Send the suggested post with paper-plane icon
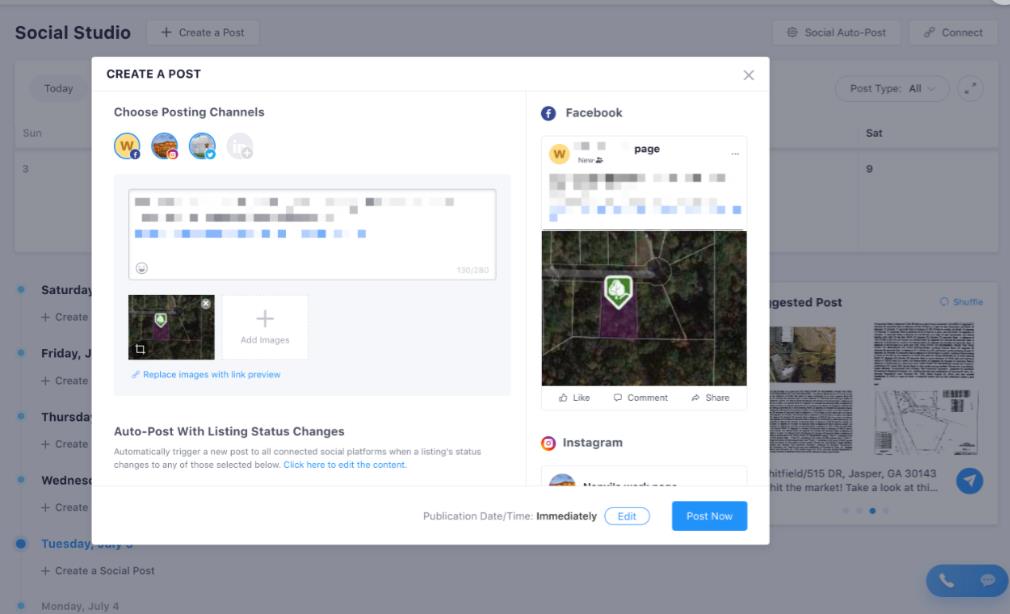 pos(969,481)
